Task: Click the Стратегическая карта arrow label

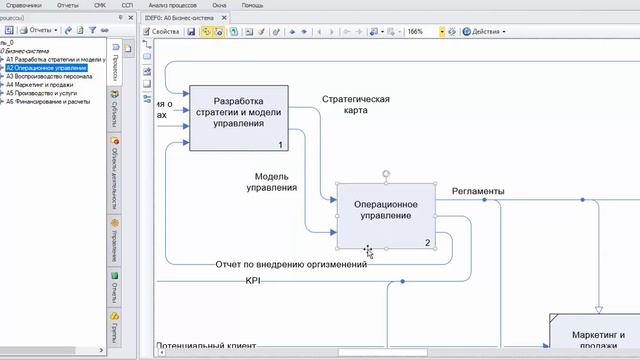Action: point(356,104)
